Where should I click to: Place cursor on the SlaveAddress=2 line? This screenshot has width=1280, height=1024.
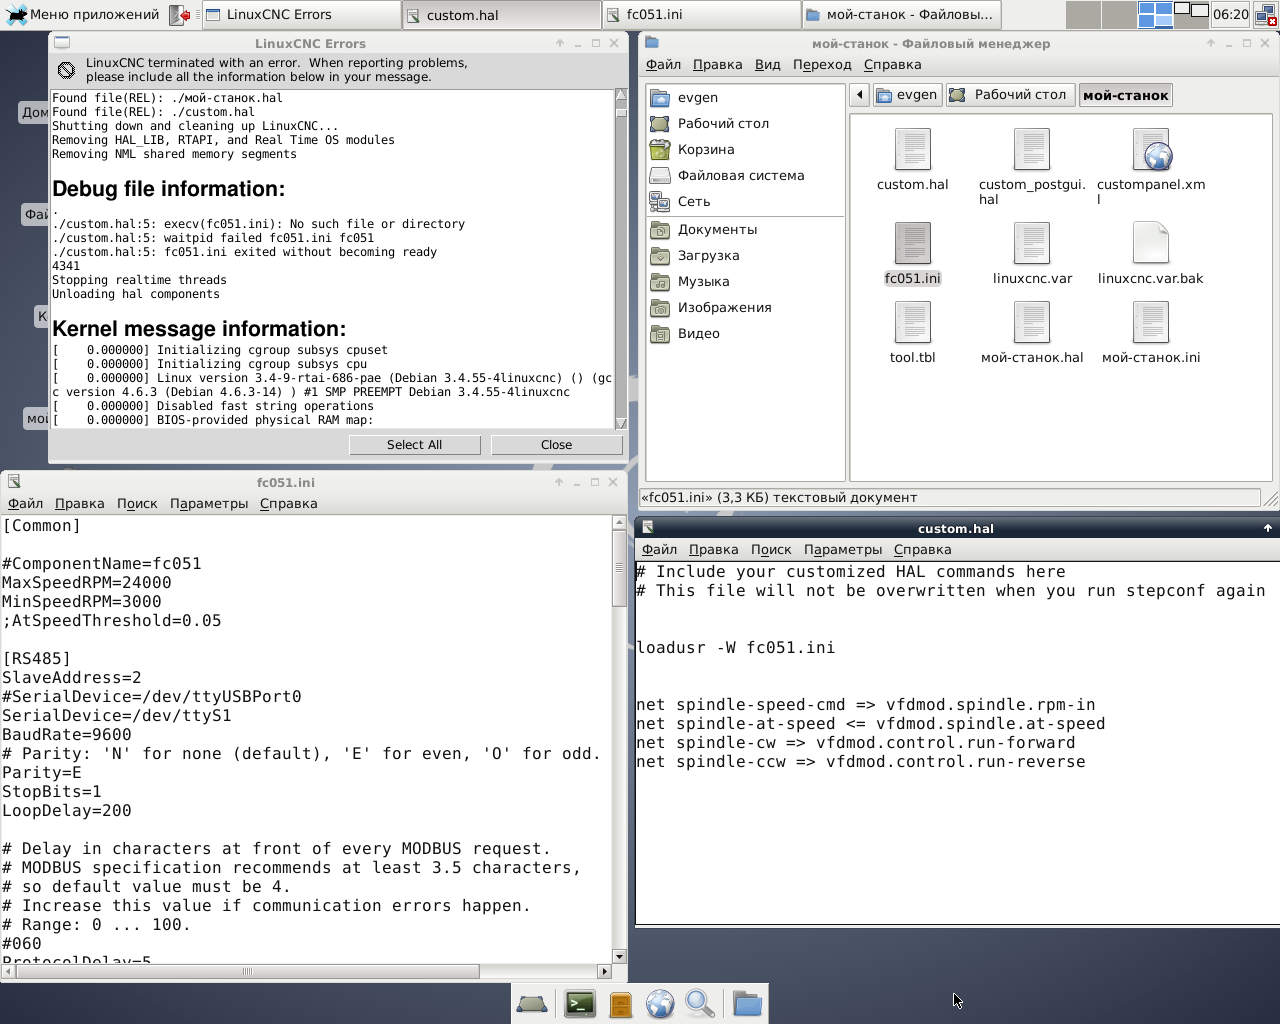click(72, 678)
